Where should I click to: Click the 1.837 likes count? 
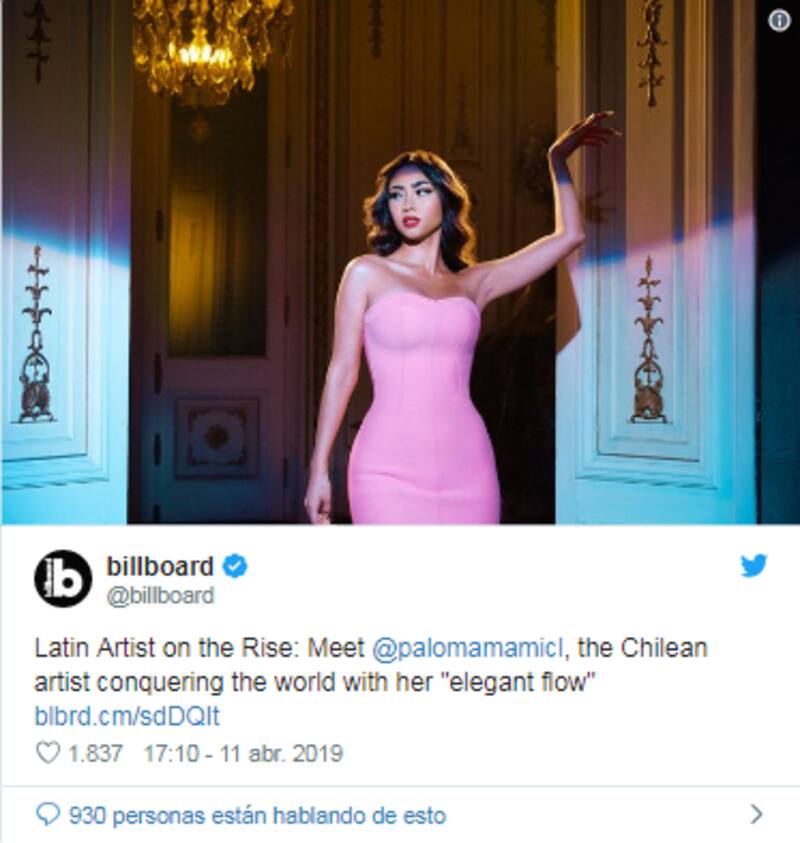96,753
